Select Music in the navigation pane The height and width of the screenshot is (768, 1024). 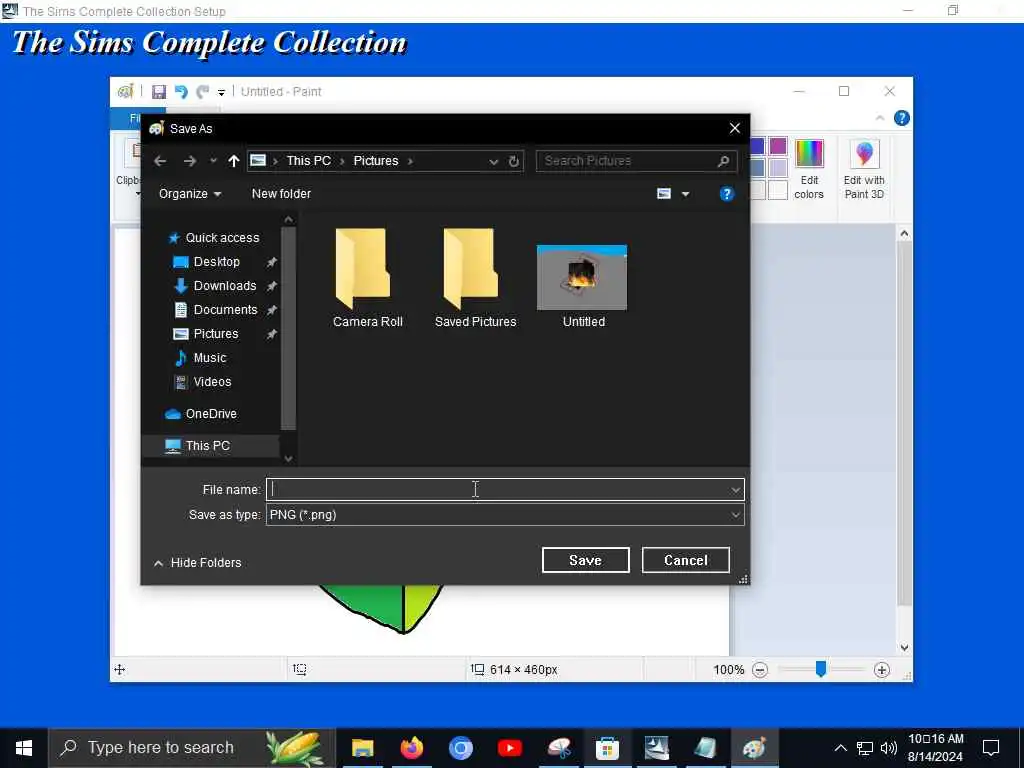click(x=210, y=358)
